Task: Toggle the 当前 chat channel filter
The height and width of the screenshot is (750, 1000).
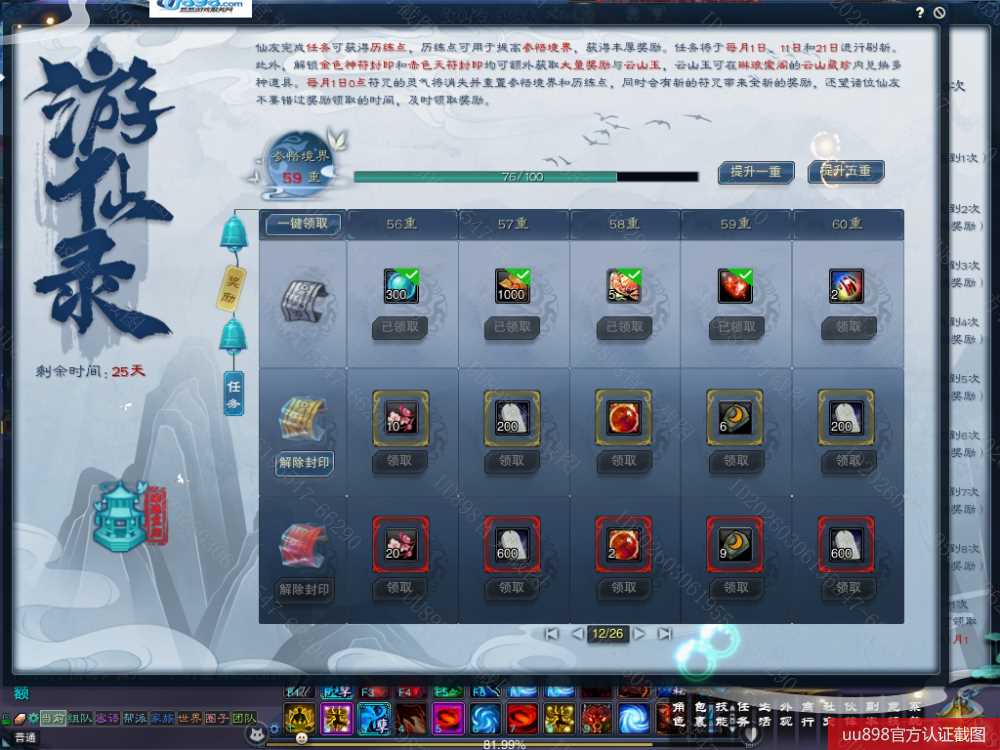Action: coord(53,718)
